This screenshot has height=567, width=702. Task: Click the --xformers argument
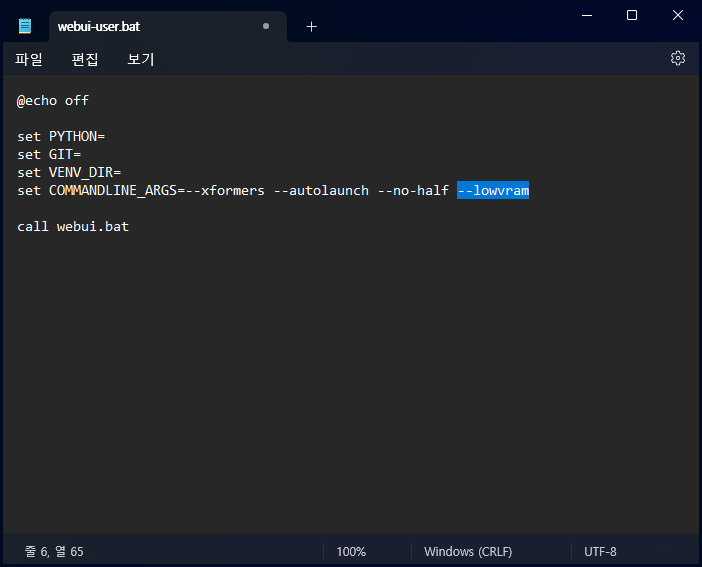(x=225, y=190)
